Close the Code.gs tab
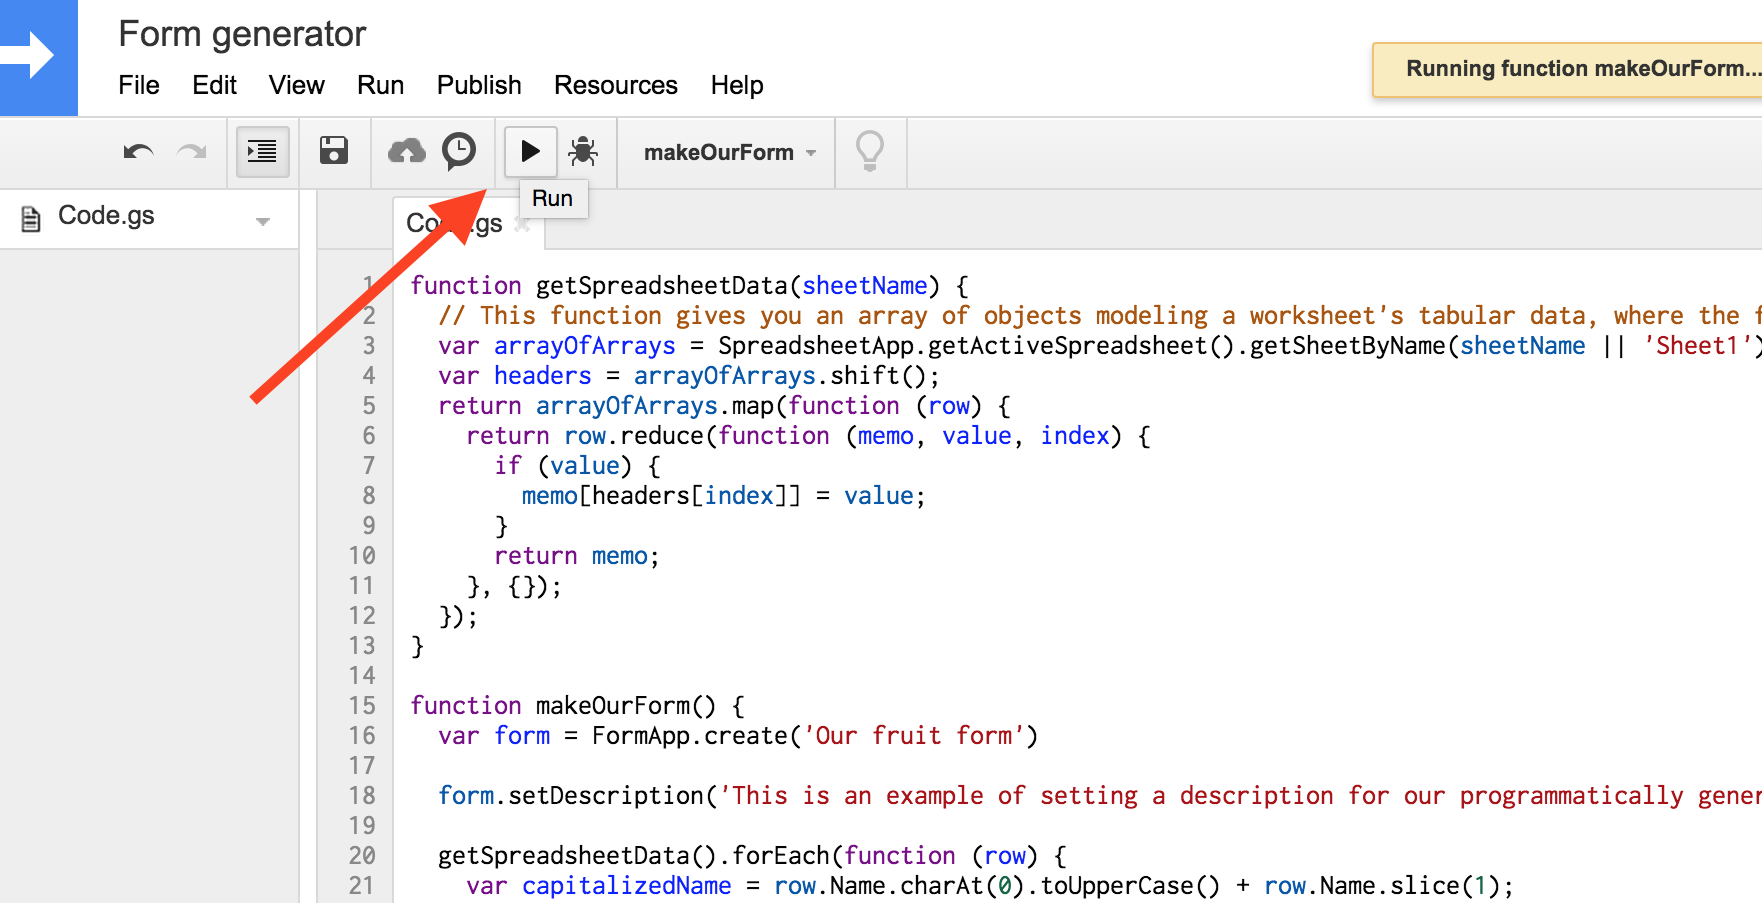Image resolution: width=1762 pixels, height=903 pixels. coord(522,224)
